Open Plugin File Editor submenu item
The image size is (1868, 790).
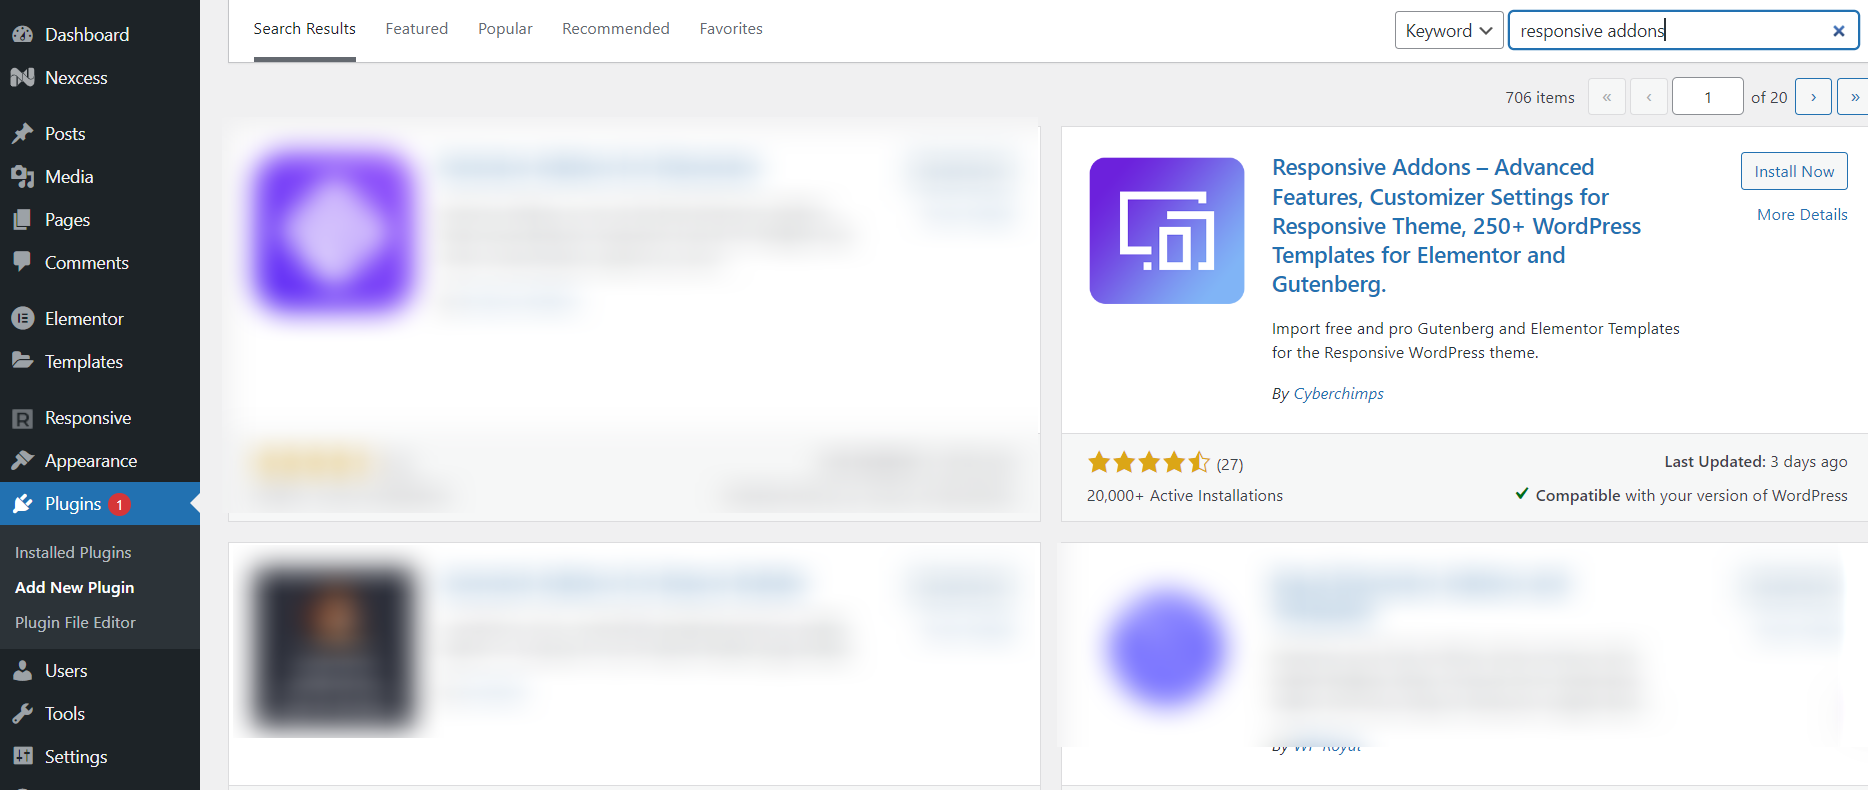[x=75, y=622]
